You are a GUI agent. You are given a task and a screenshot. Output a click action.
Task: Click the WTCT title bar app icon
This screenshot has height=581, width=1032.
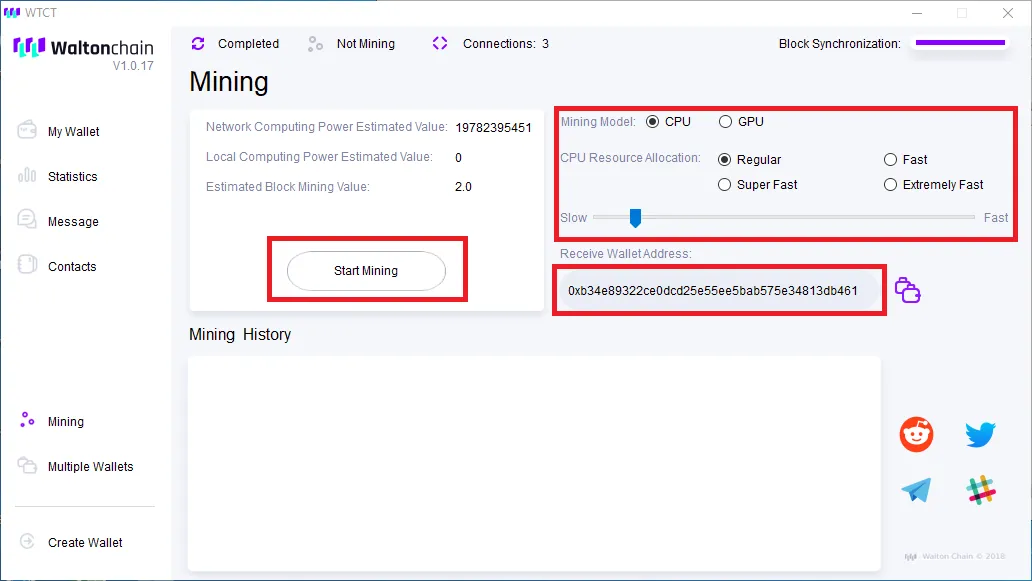pos(12,13)
